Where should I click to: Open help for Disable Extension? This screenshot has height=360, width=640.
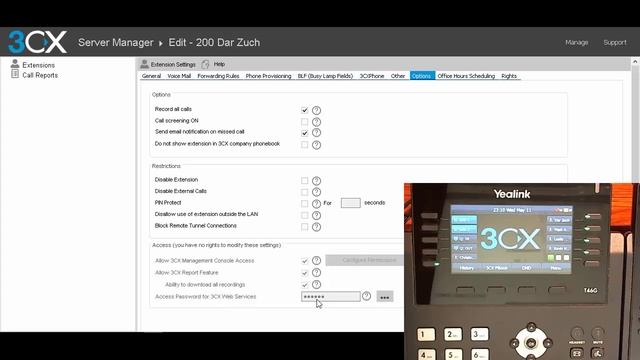[x=316, y=180]
